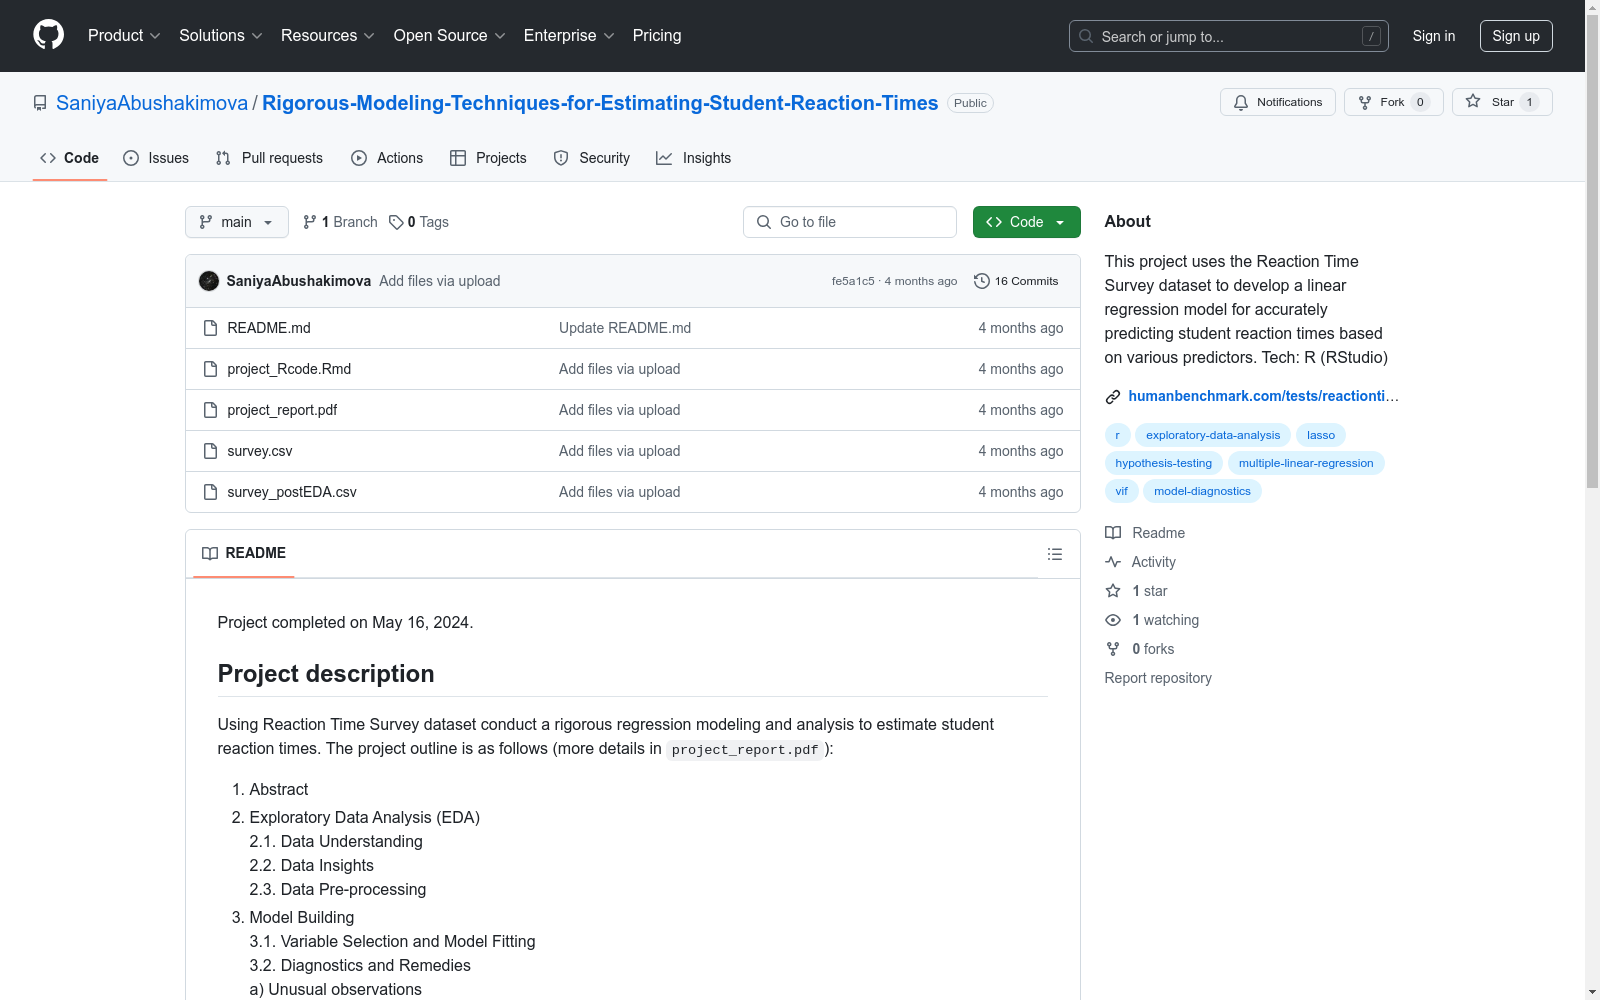Click the link icon beside the humanbenchmark URL
Screen dimensions: 1600x1000
[1113, 397]
